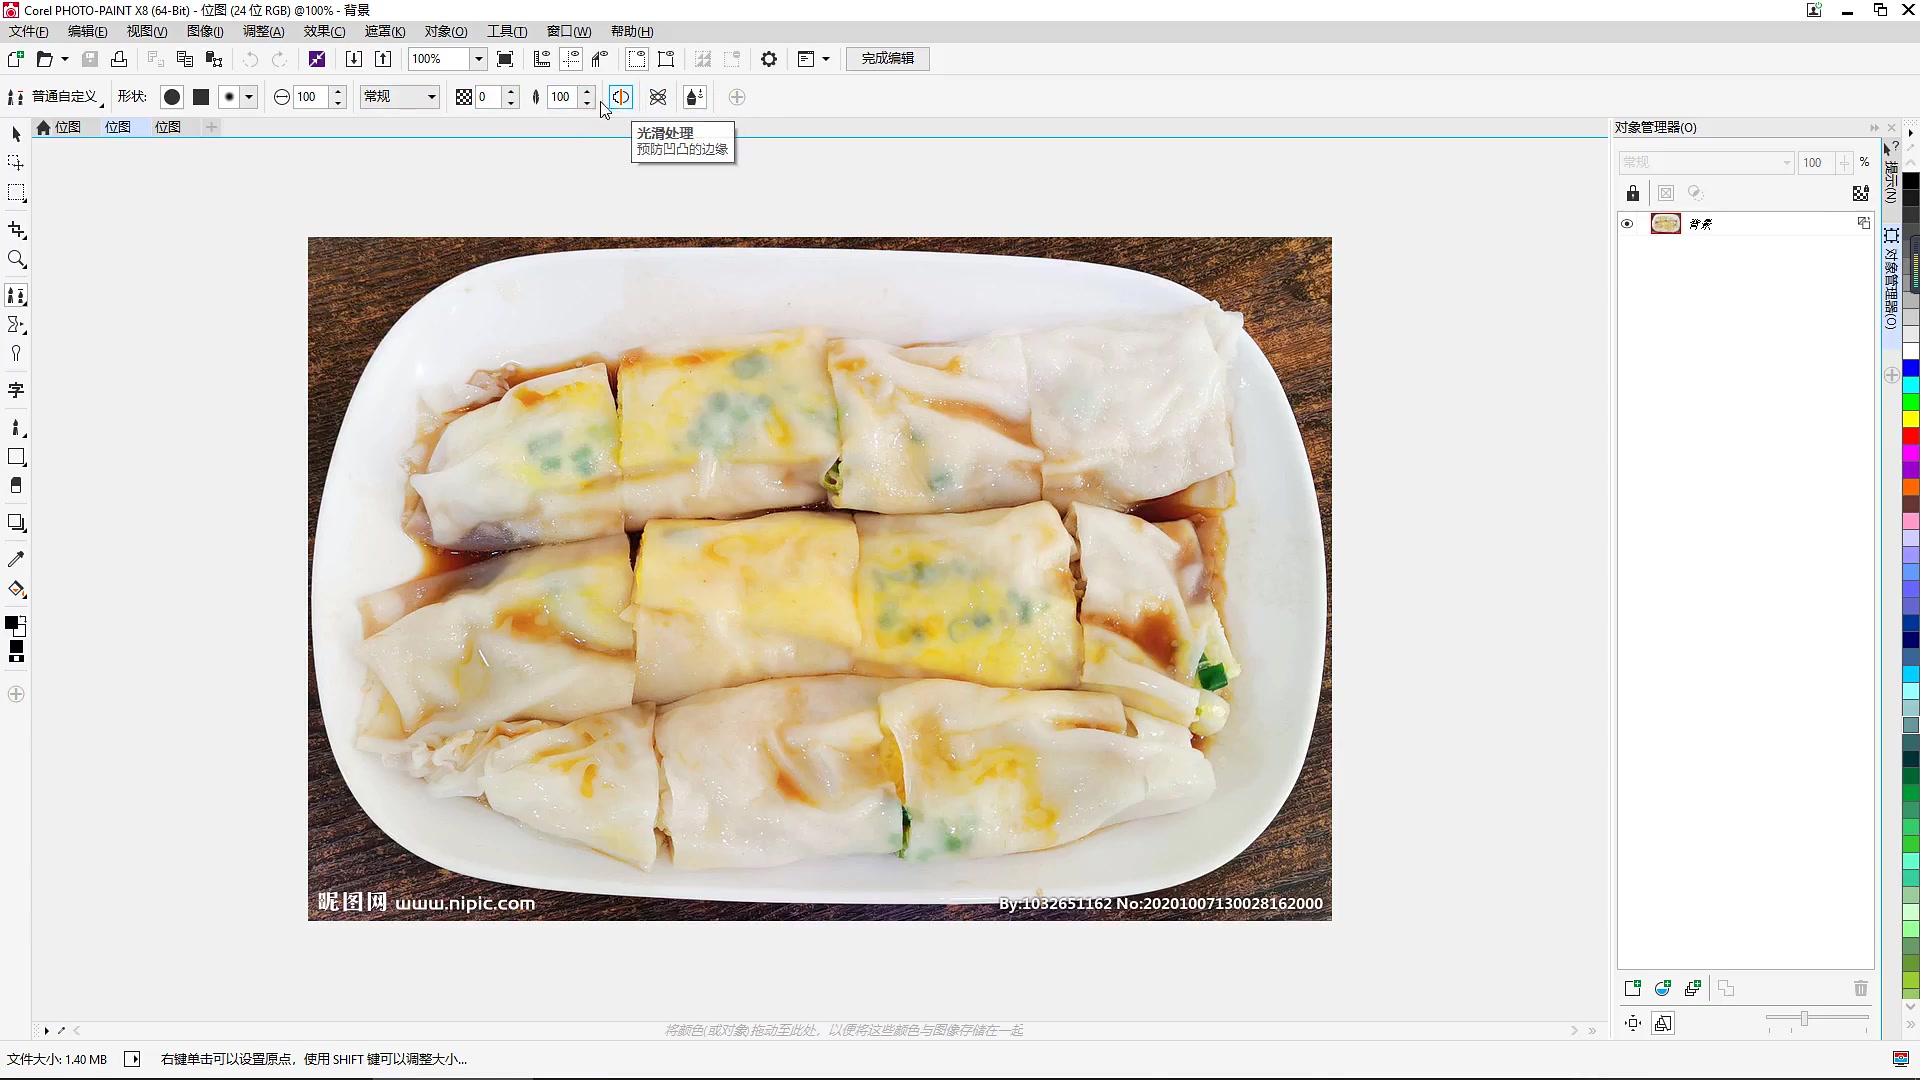Toggle clone from saved button
The image size is (1920, 1080).
(x=695, y=97)
